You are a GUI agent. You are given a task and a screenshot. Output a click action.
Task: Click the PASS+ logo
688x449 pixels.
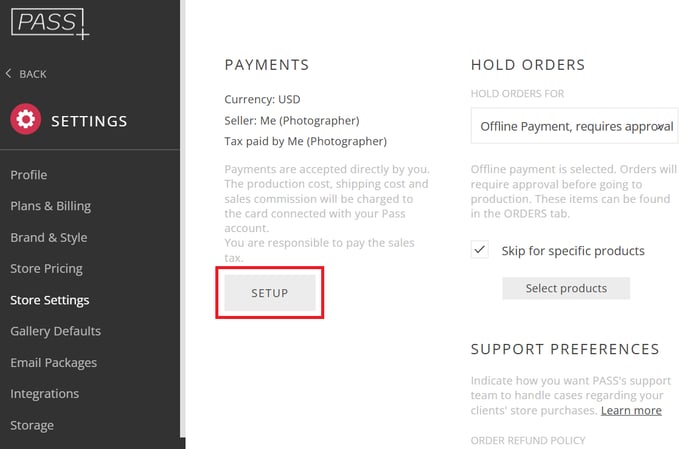50,24
